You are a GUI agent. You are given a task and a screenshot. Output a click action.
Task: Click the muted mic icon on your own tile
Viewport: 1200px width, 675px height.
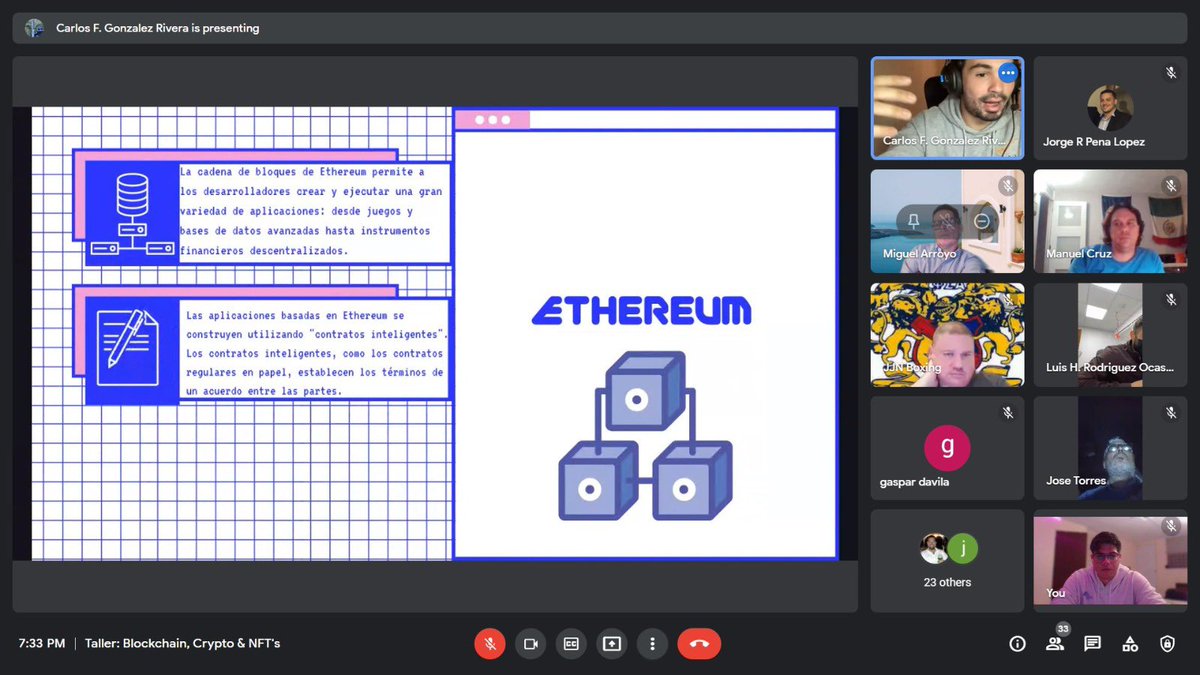pos(1171,526)
